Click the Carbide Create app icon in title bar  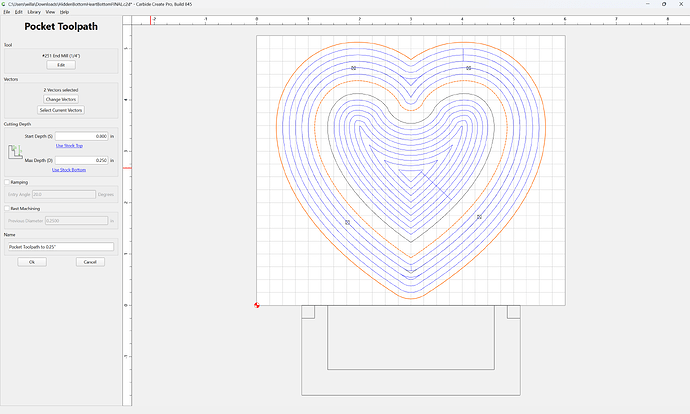tap(4, 4)
